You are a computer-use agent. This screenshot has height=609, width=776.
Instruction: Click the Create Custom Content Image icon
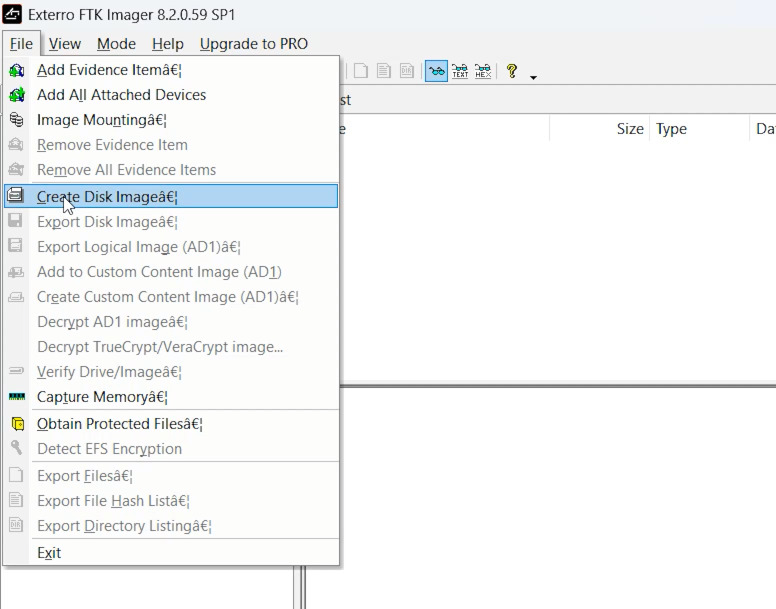16,297
